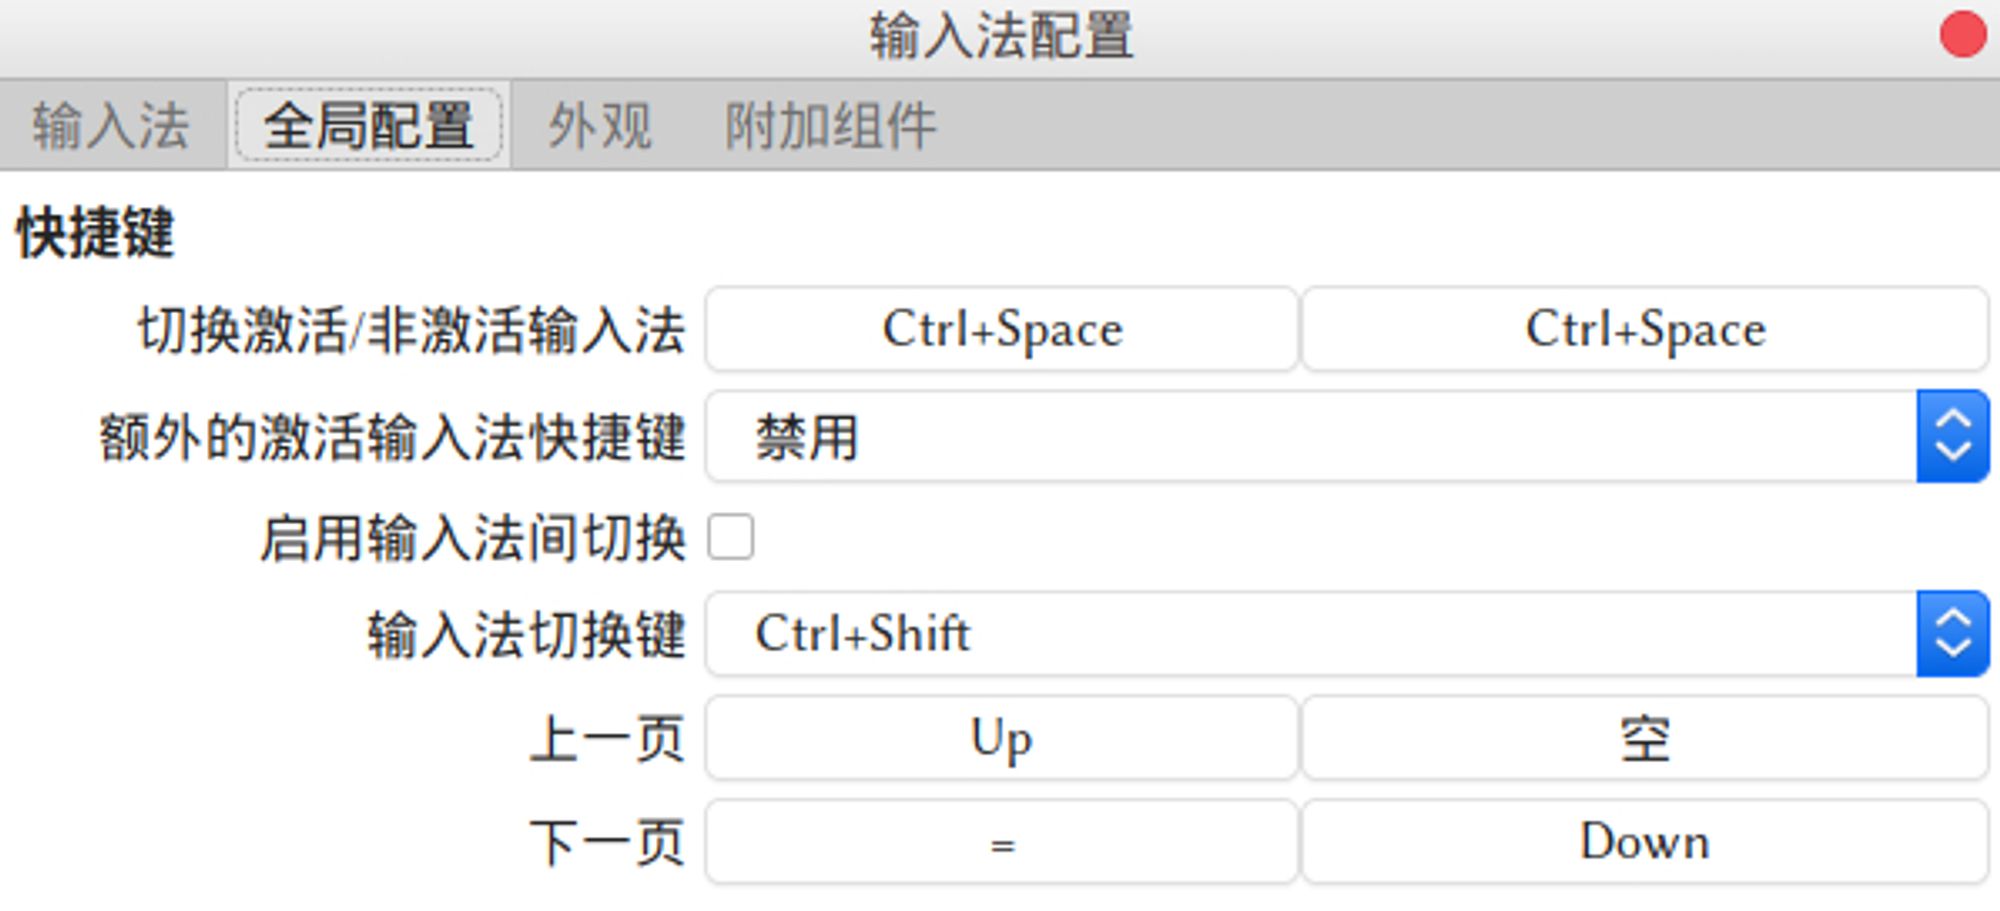This screenshot has width=2000, height=911.
Task: Open the 外观 tab
Action: [x=600, y=126]
